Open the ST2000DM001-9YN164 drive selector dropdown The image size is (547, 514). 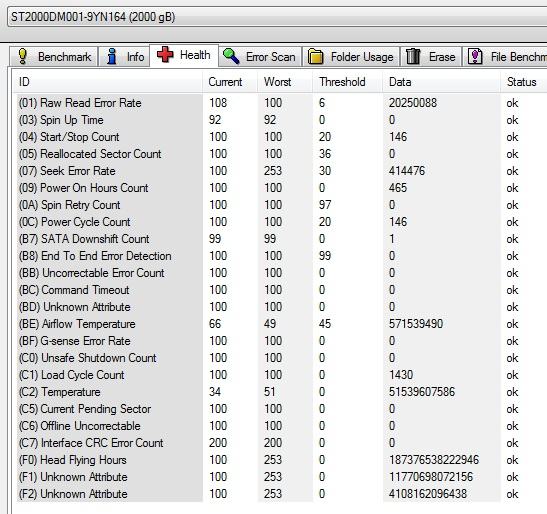(x=277, y=17)
